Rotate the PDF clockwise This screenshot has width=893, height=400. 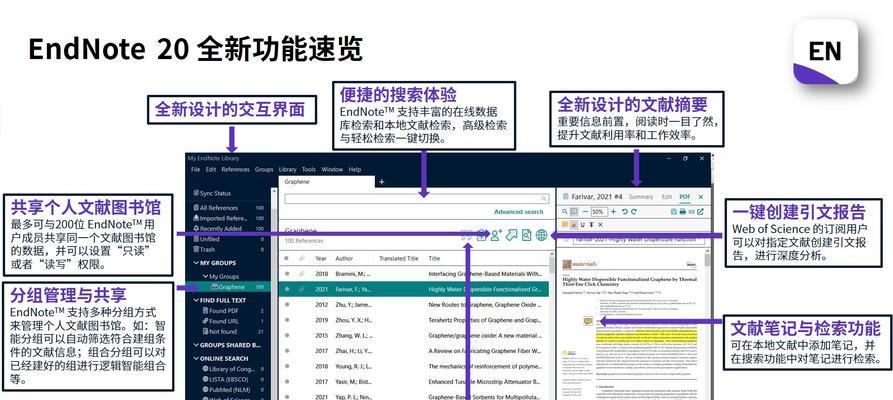[634, 211]
